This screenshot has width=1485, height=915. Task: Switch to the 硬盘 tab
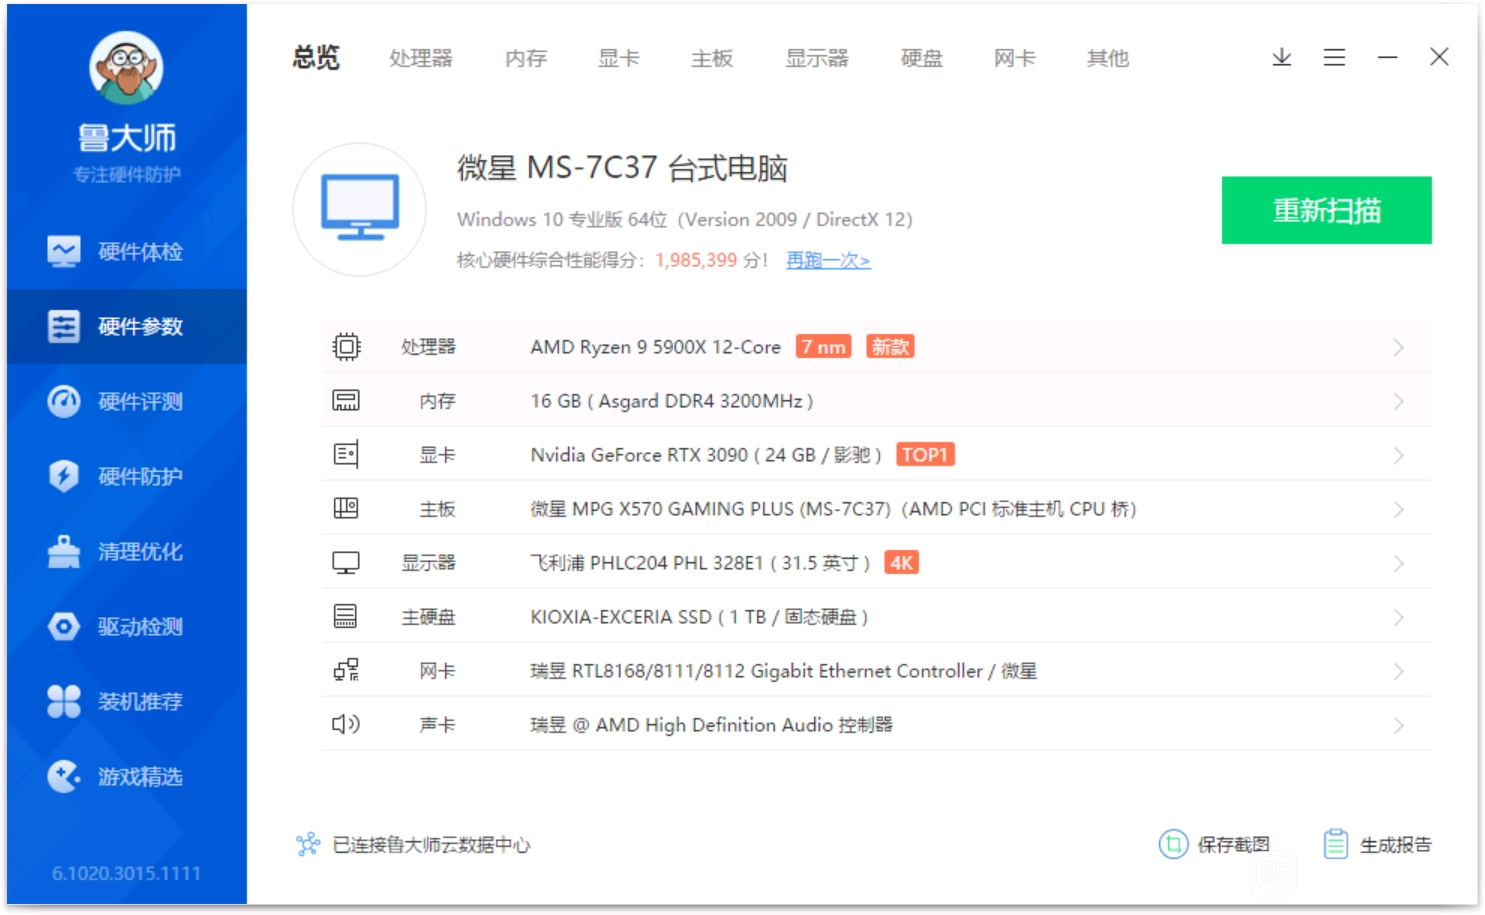[922, 58]
